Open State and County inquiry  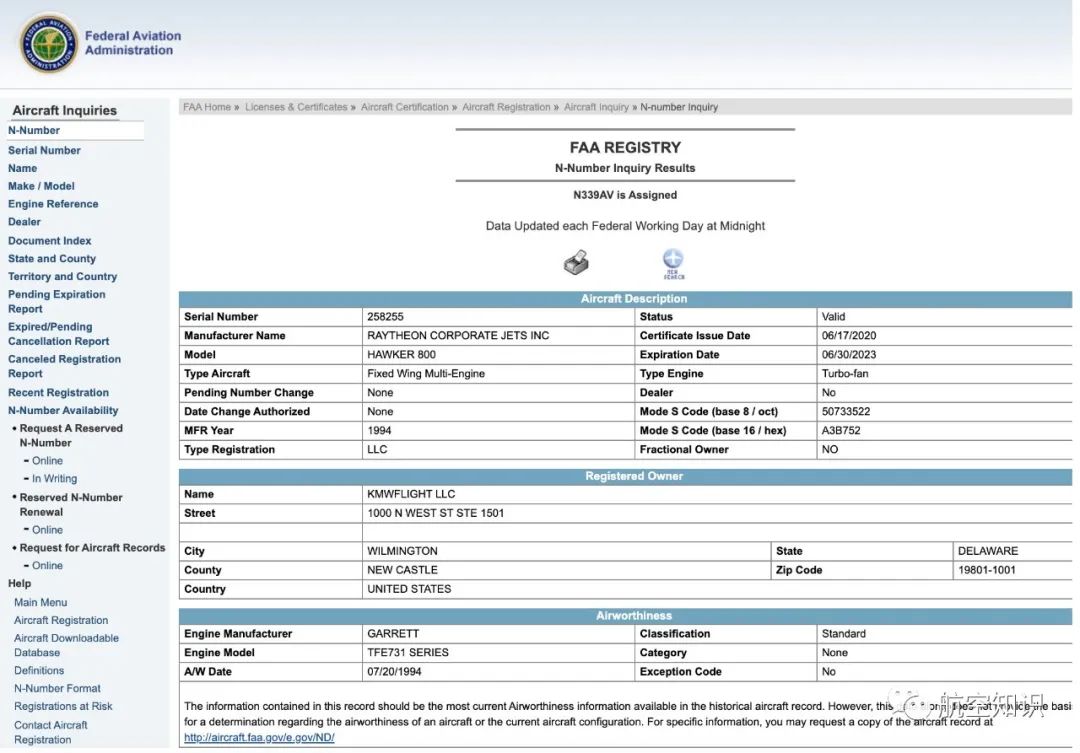click(52, 258)
